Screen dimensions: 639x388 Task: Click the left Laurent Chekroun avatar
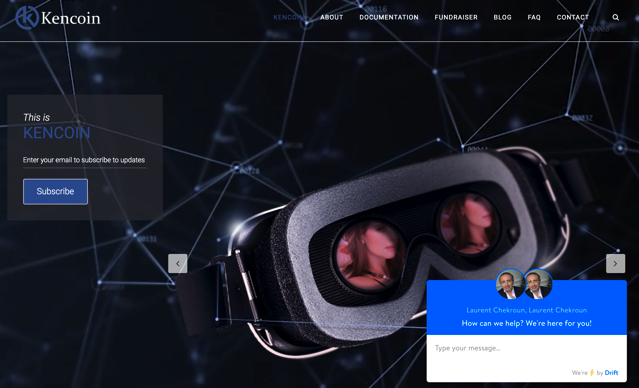click(x=510, y=284)
